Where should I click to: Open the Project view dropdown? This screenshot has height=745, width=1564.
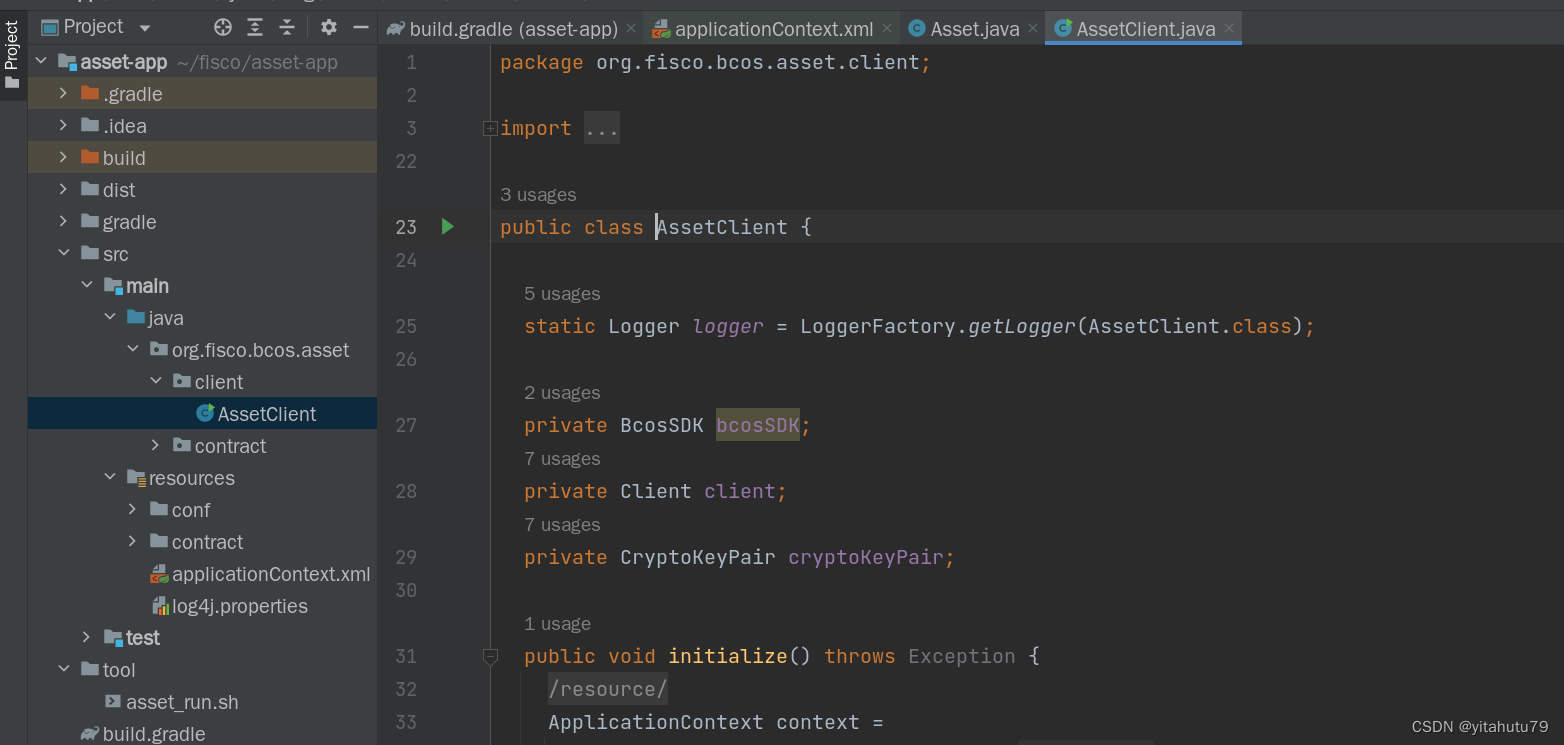[x=145, y=28]
